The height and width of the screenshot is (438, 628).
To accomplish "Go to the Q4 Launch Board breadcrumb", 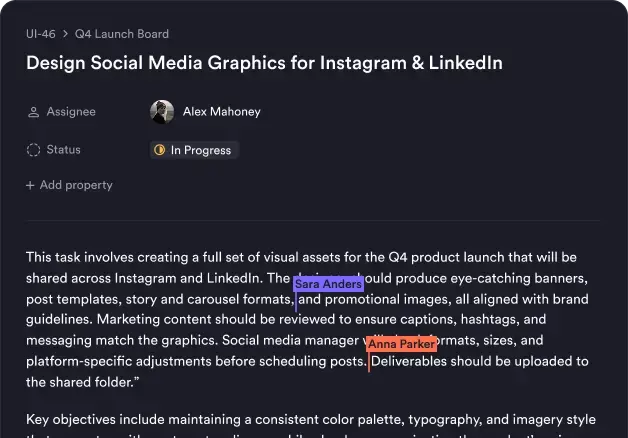I will [x=122, y=34].
